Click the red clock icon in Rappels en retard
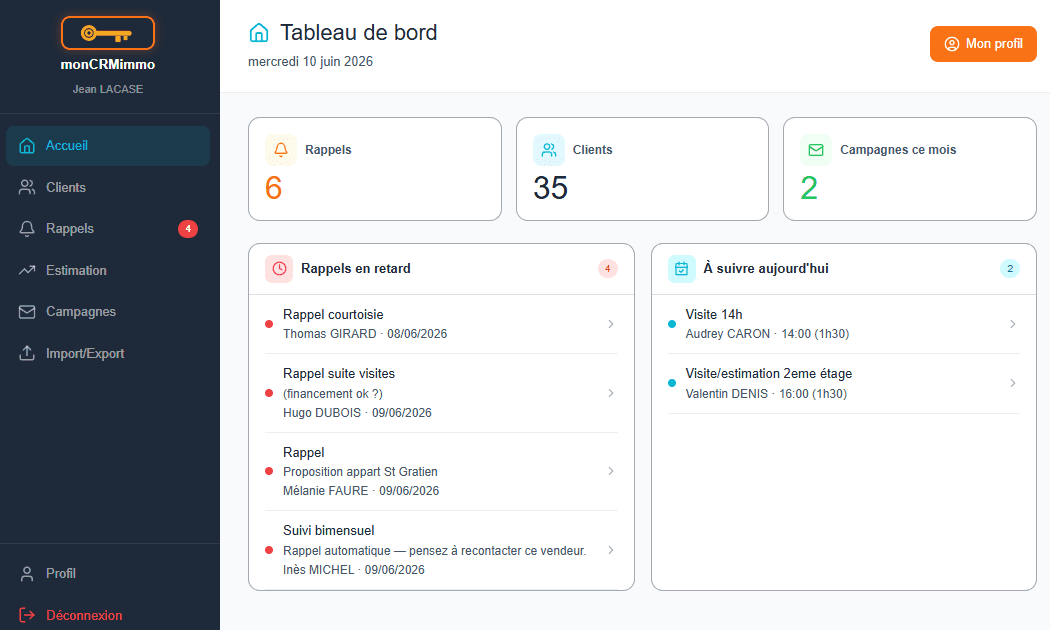 point(279,268)
